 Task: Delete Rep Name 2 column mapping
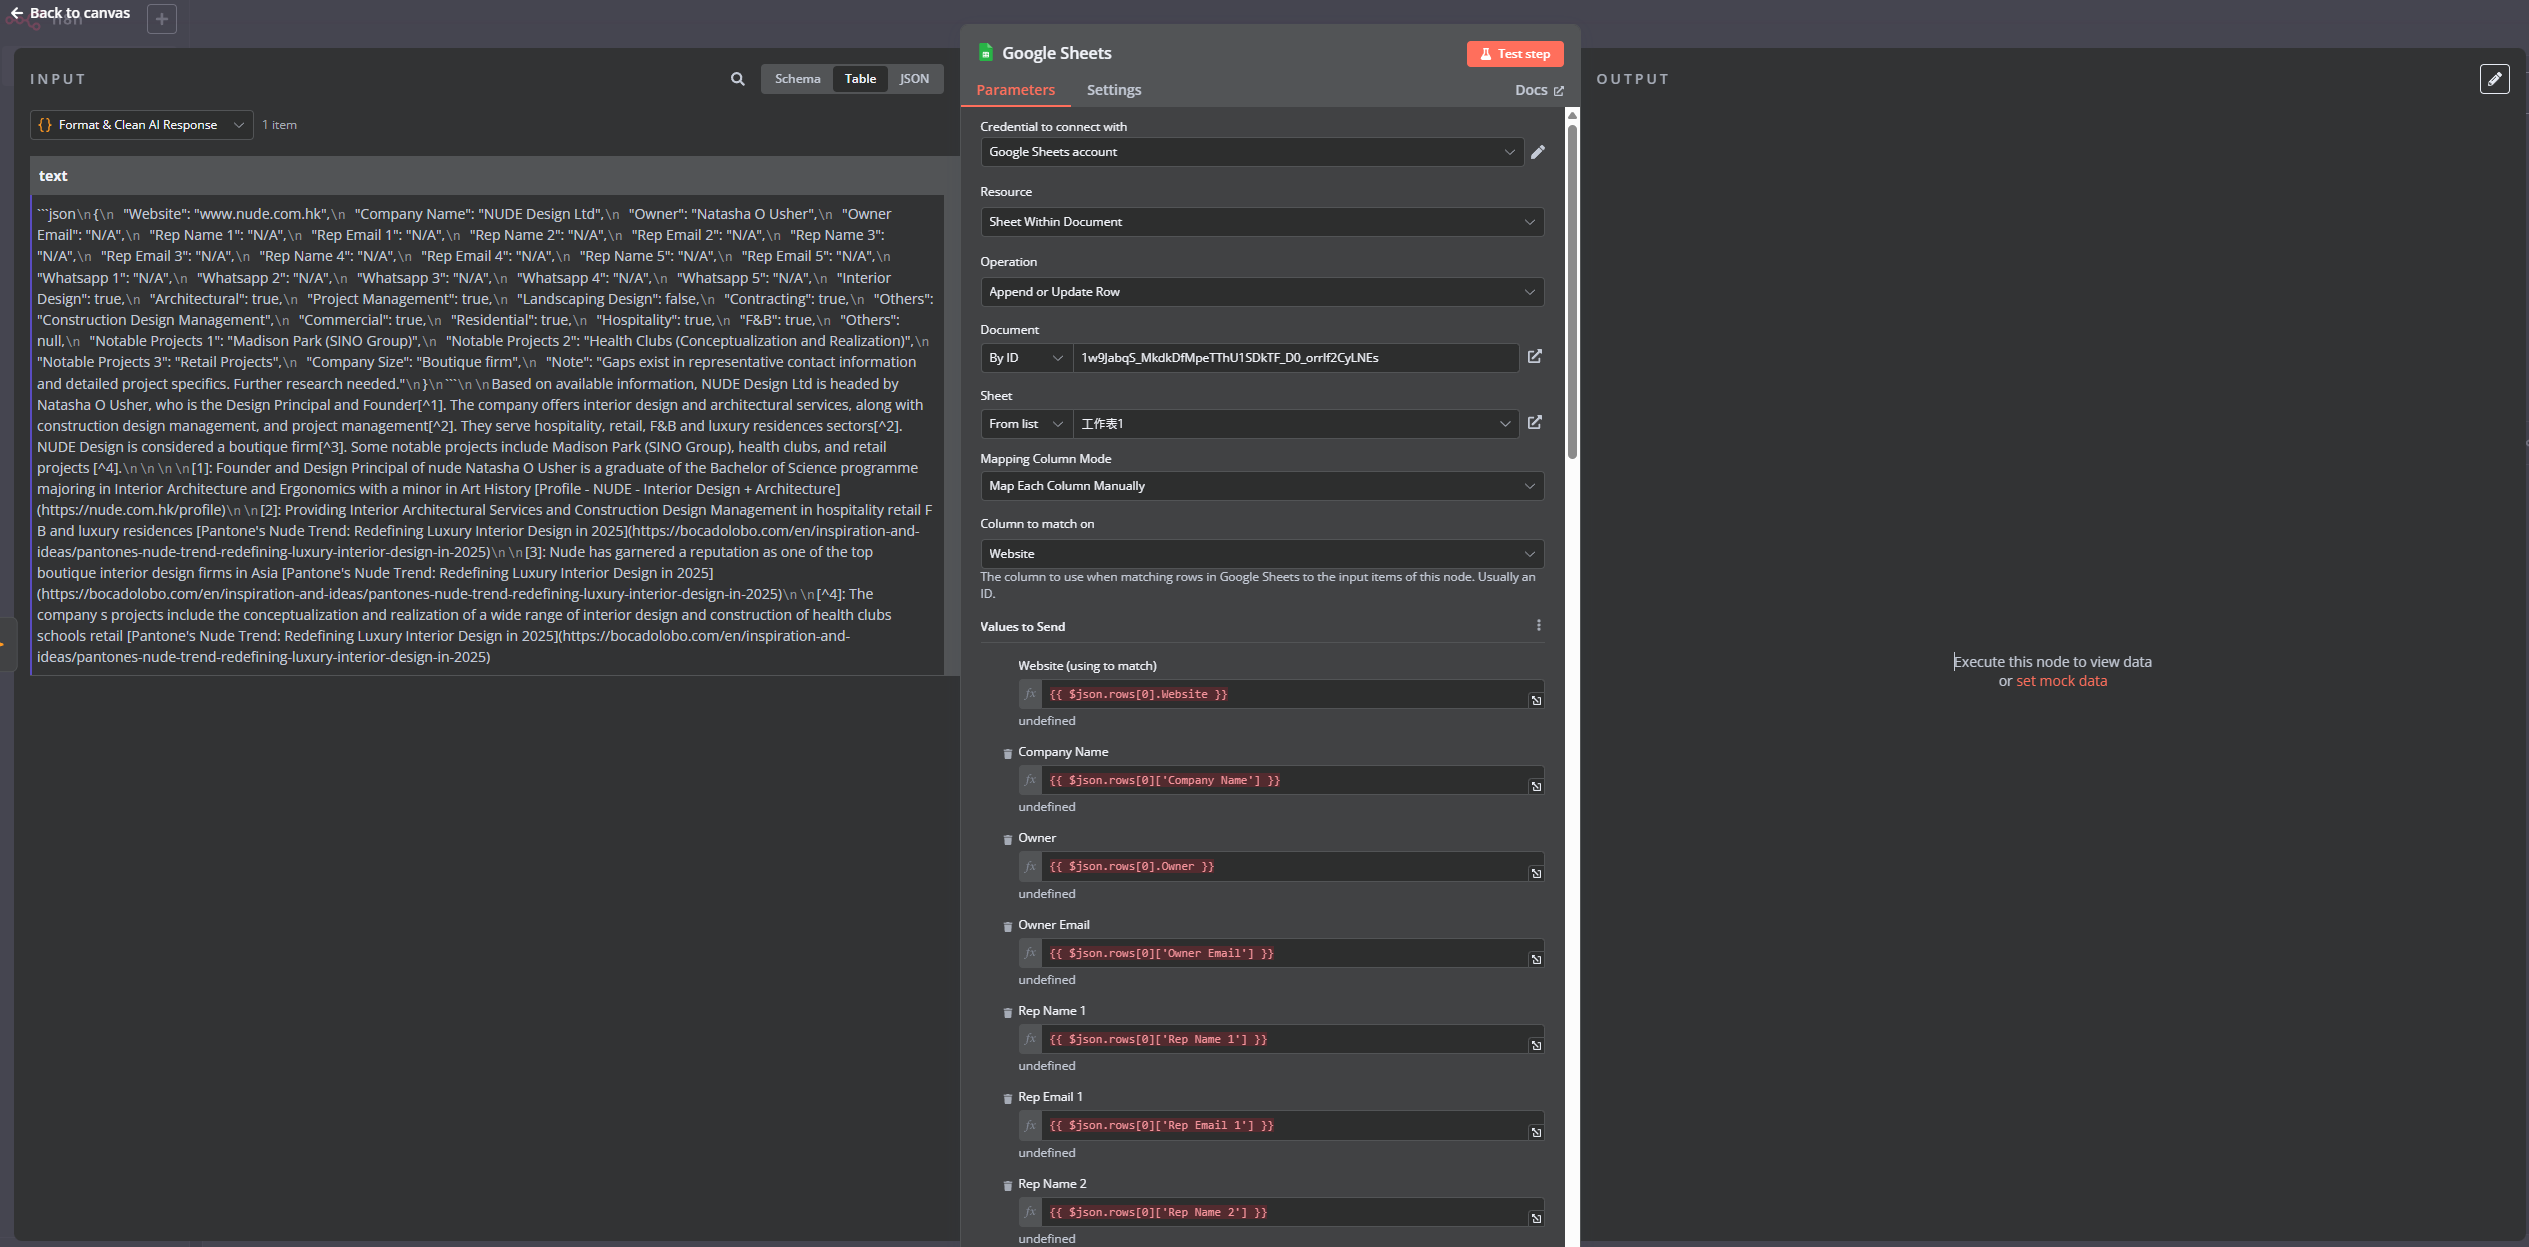tap(1007, 1186)
